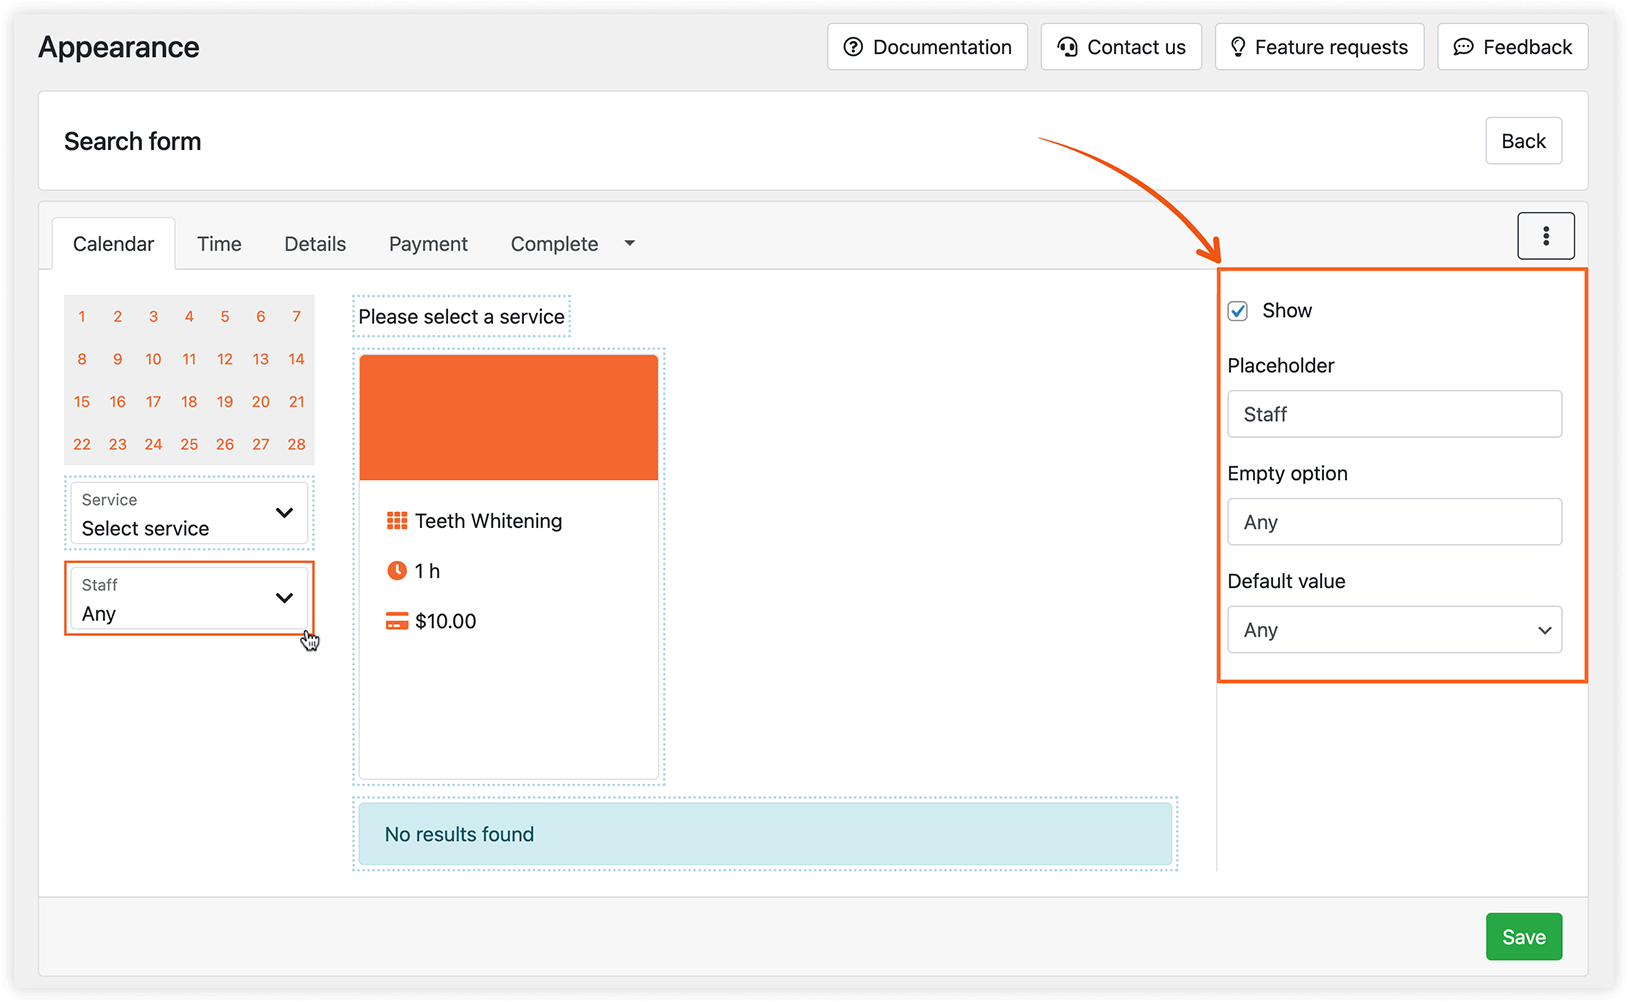Viewport: 1628px width, 1002px height.
Task: Click the question mark icon beside Documentation
Action: [853, 46]
